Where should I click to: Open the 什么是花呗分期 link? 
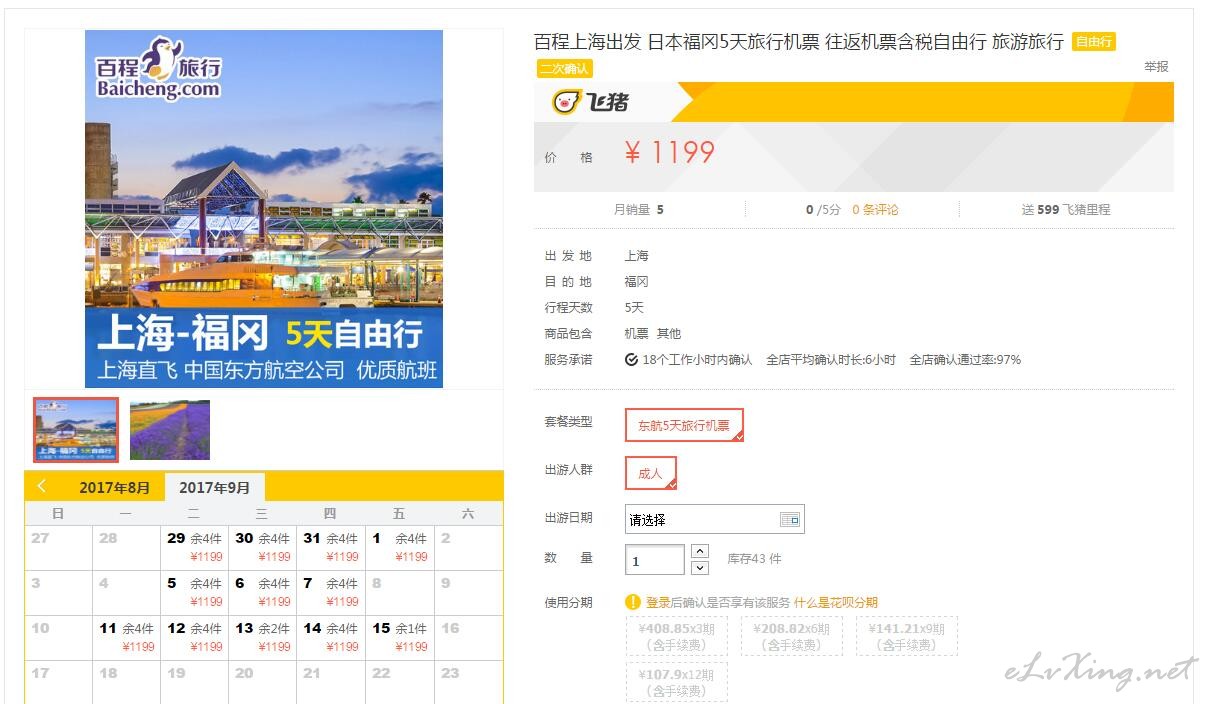coord(835,602)
